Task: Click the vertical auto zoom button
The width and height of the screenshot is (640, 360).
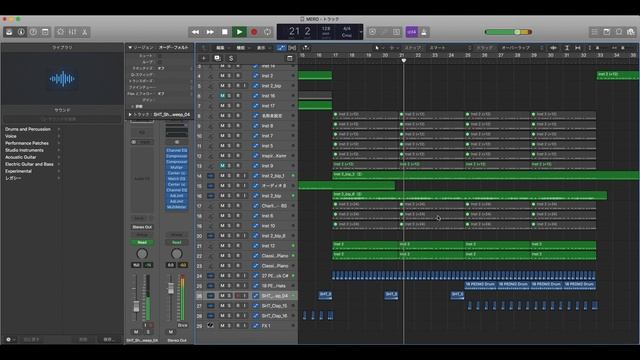Action: 567,48
